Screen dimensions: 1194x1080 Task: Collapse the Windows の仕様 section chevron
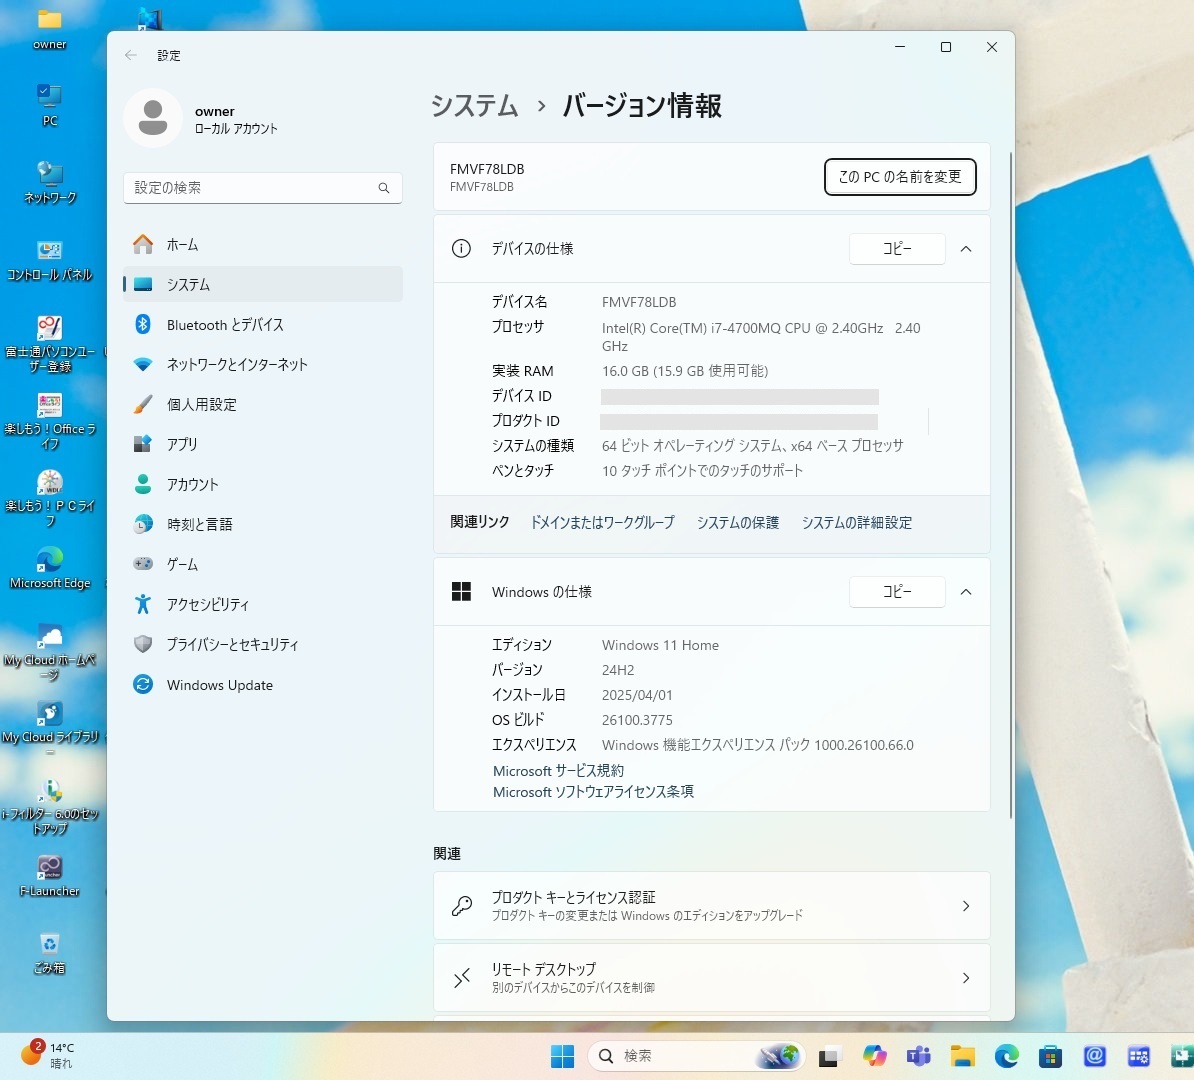966,592
